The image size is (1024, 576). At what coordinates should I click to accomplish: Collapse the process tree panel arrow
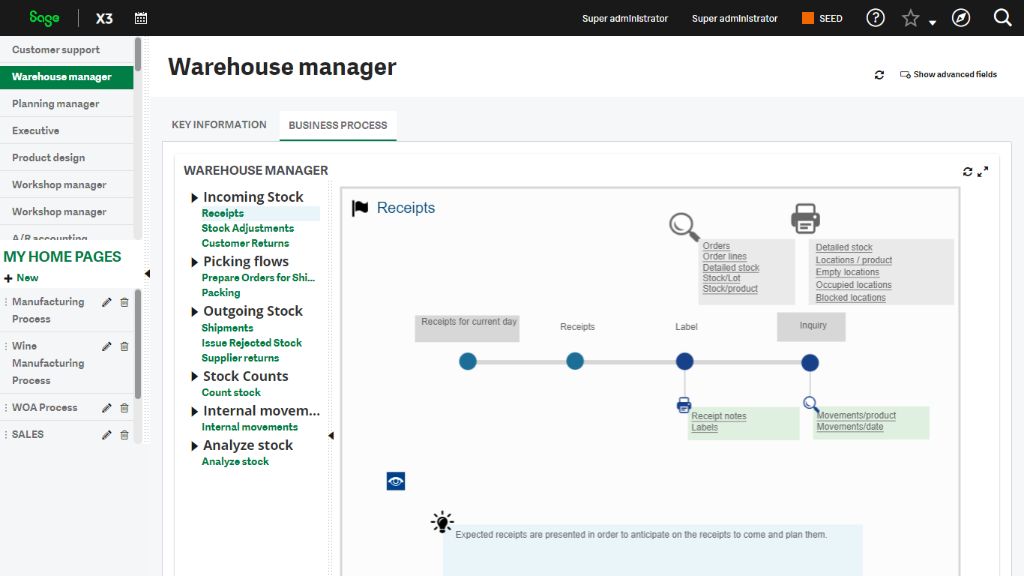tap(330, 436)
